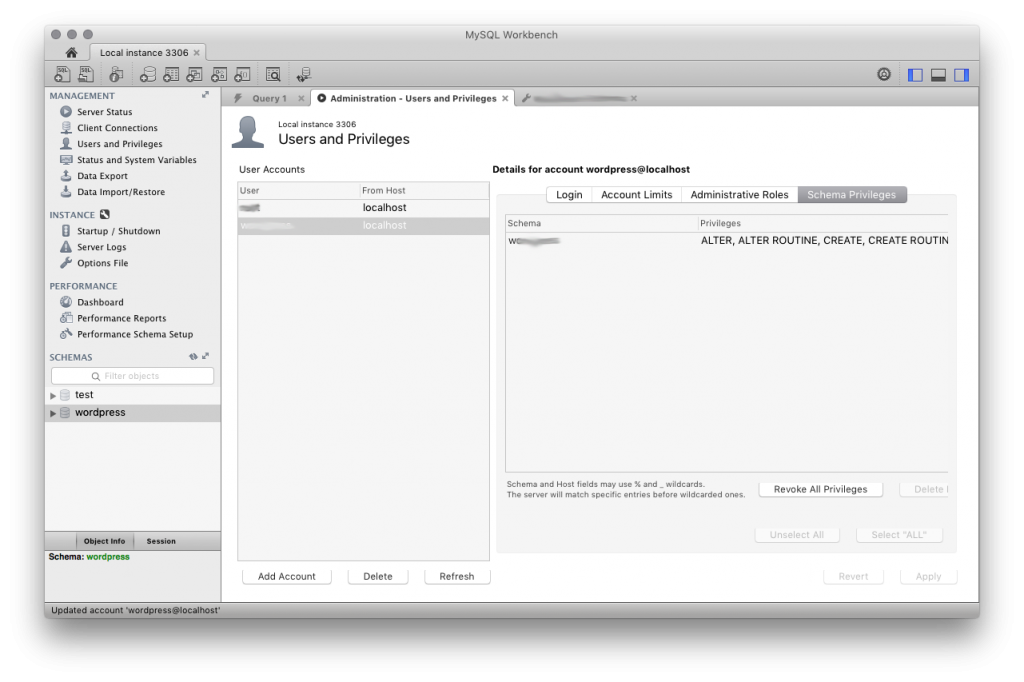Reconnect to DBMS toolbar icon
Viewport: 1024px width, 682px height.
tap(304, 74)
